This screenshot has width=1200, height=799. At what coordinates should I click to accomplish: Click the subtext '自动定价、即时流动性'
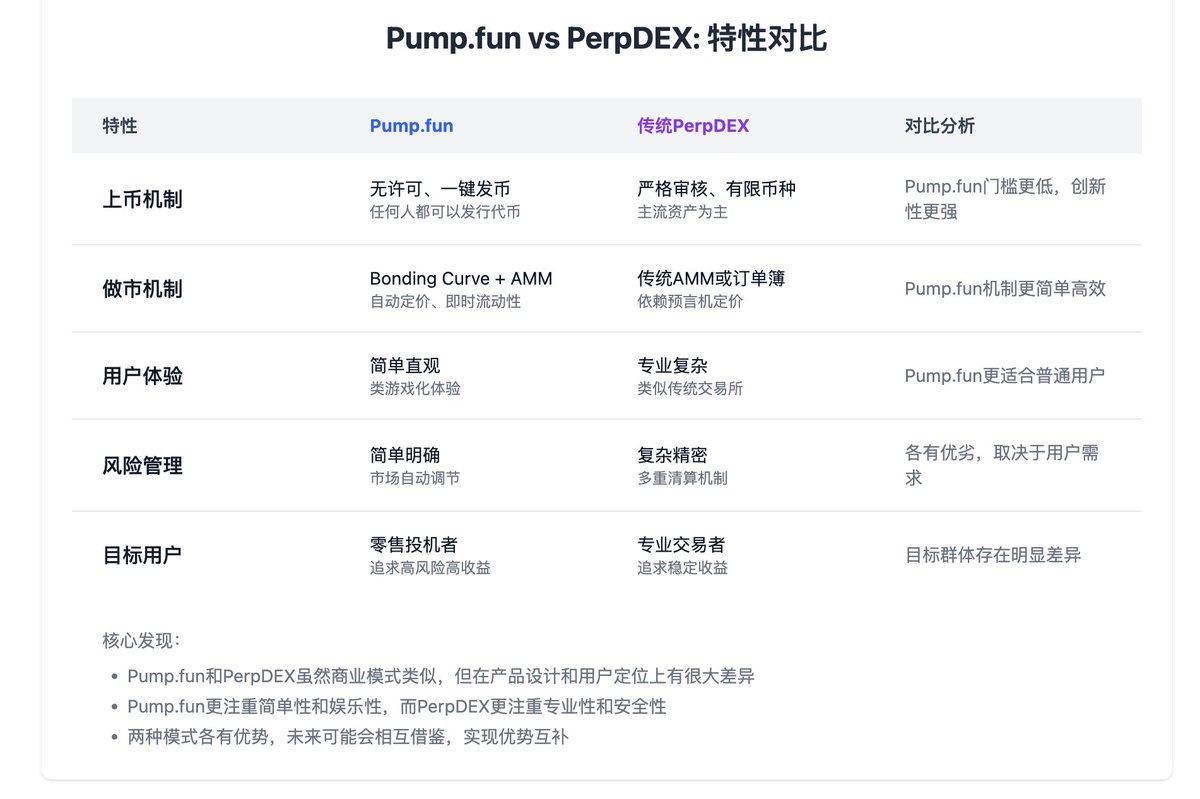click(445, 301)
